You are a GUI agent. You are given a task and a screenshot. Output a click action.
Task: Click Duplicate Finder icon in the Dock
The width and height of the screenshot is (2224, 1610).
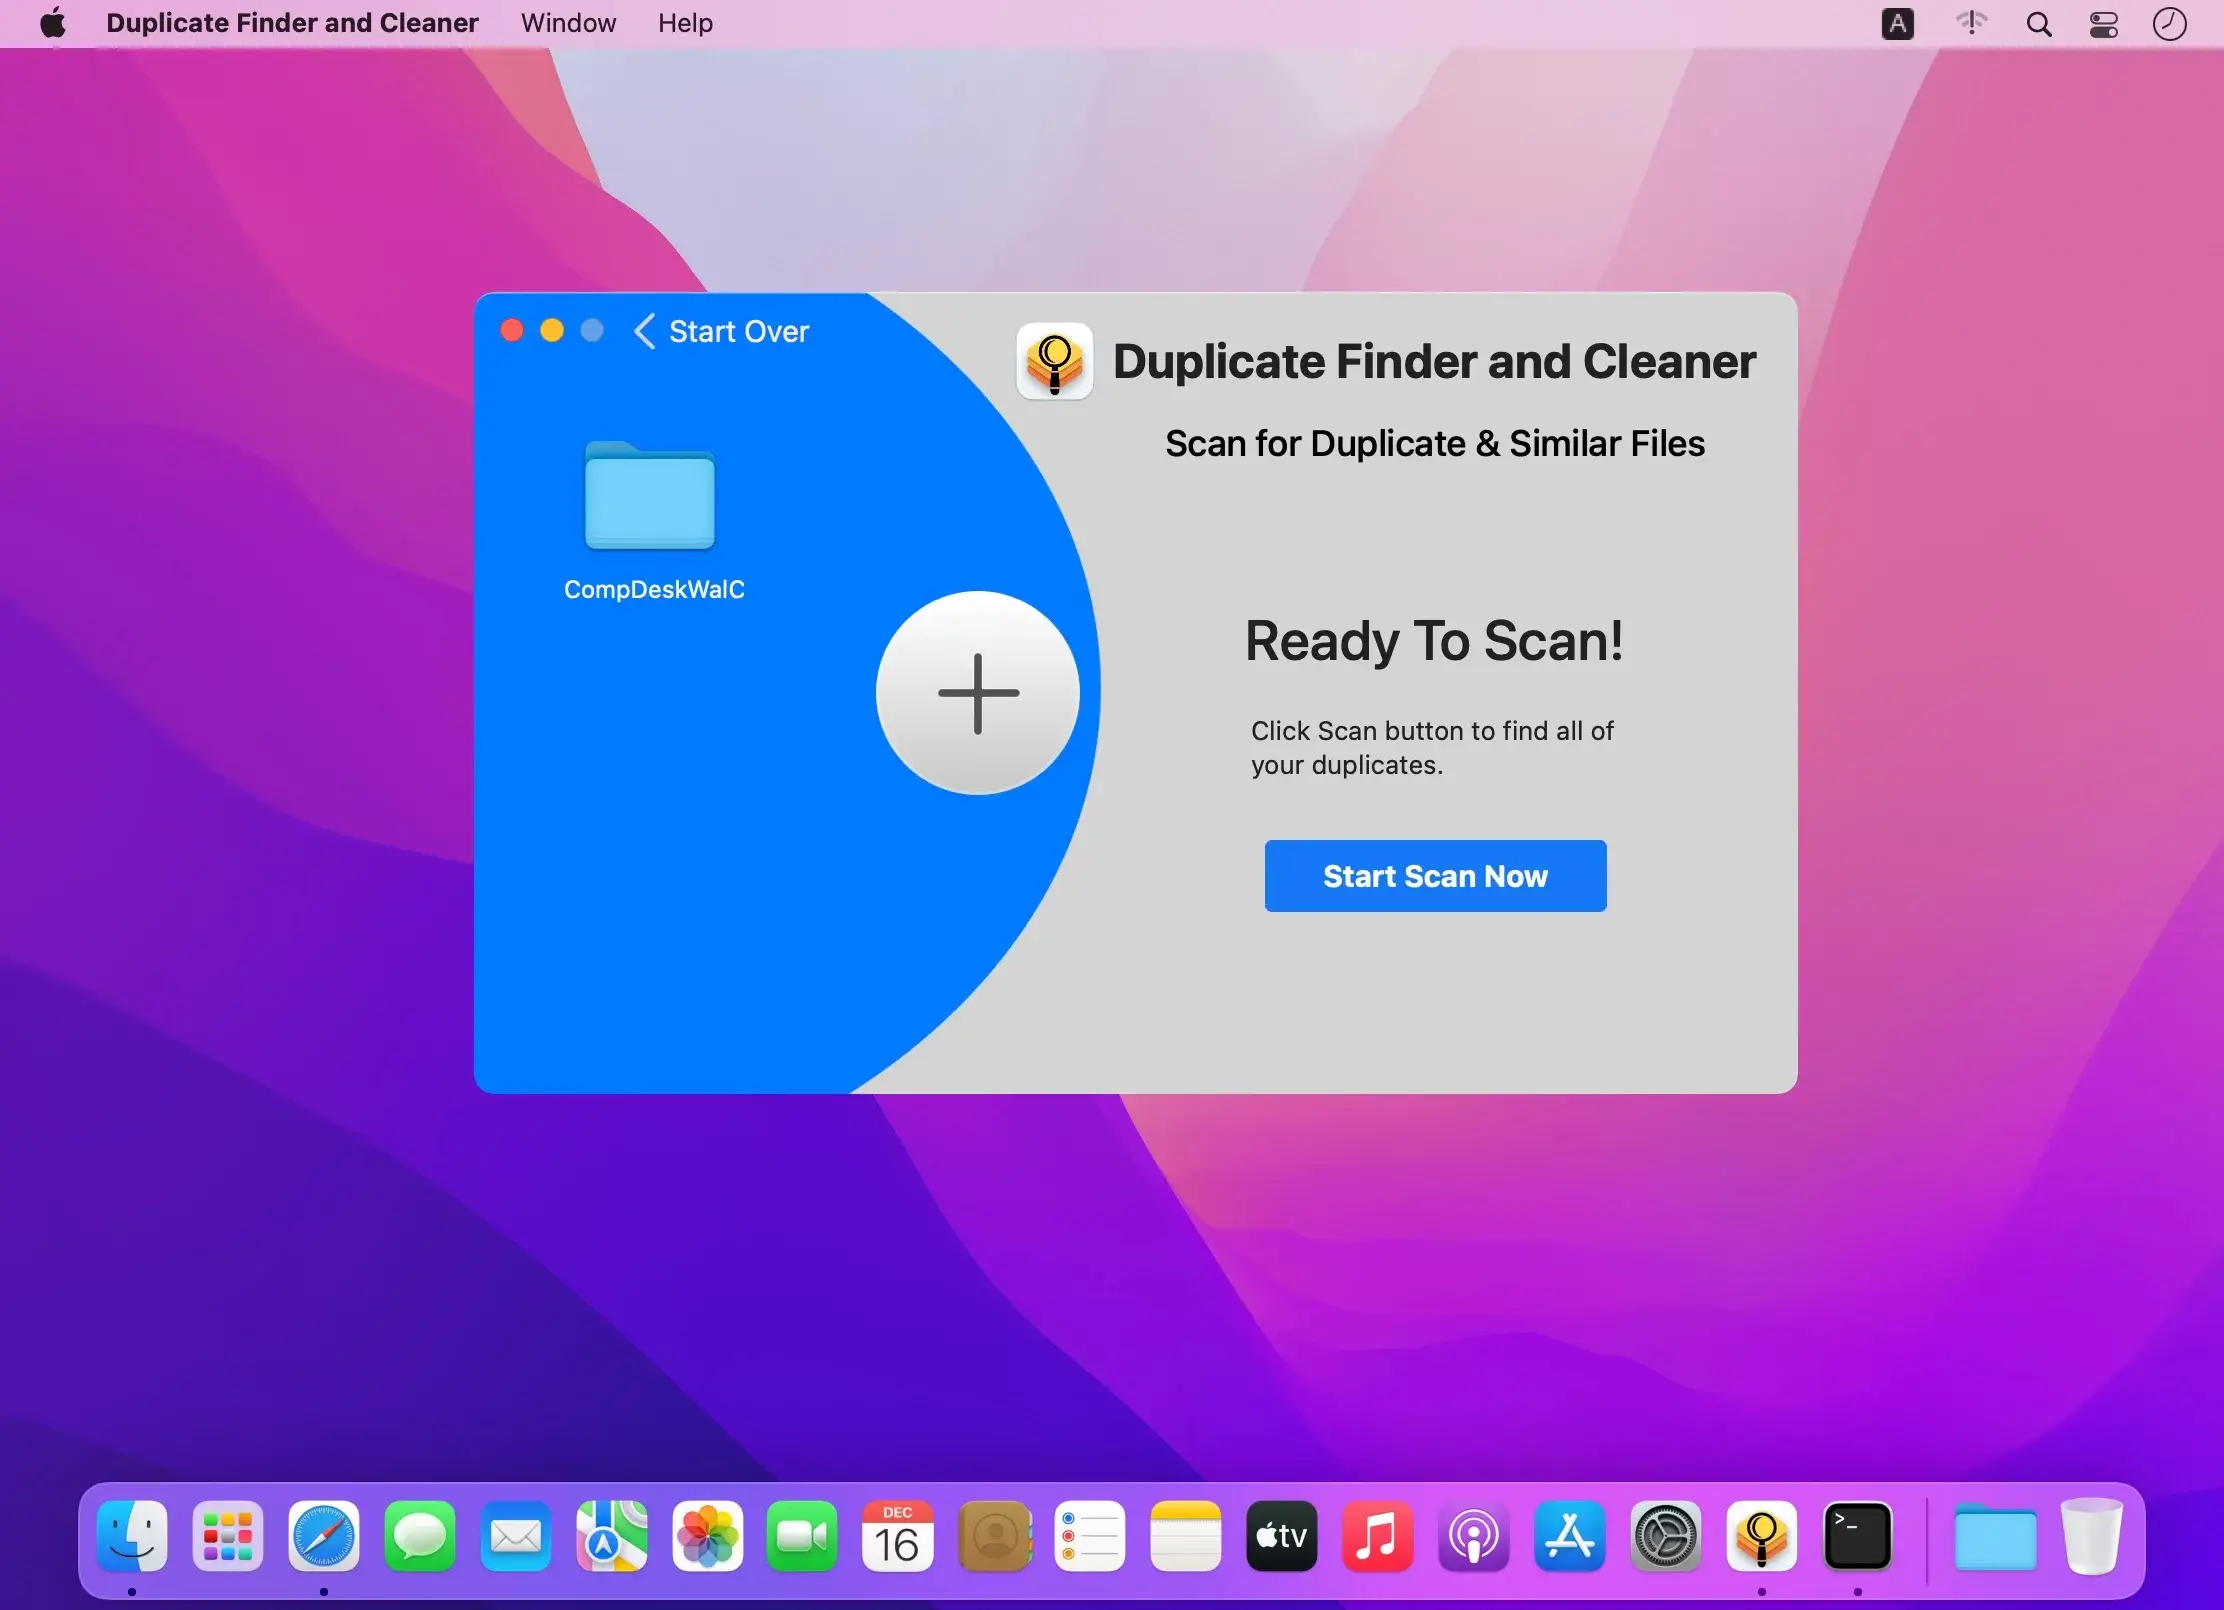point(1762,1536)
